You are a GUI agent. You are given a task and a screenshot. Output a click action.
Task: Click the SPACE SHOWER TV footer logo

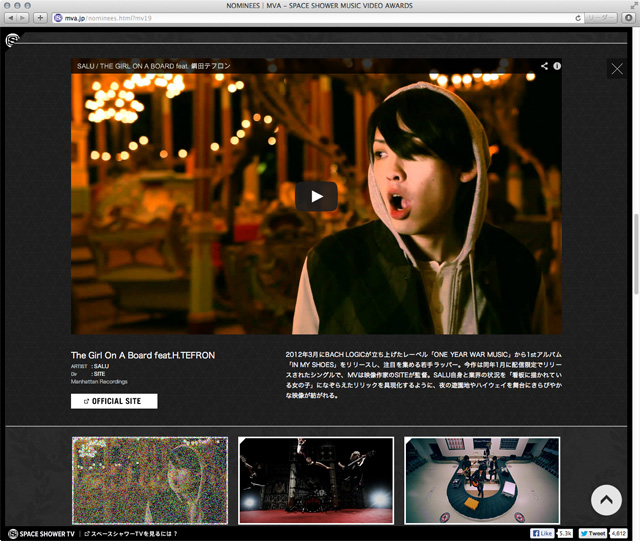coord(40,534)
